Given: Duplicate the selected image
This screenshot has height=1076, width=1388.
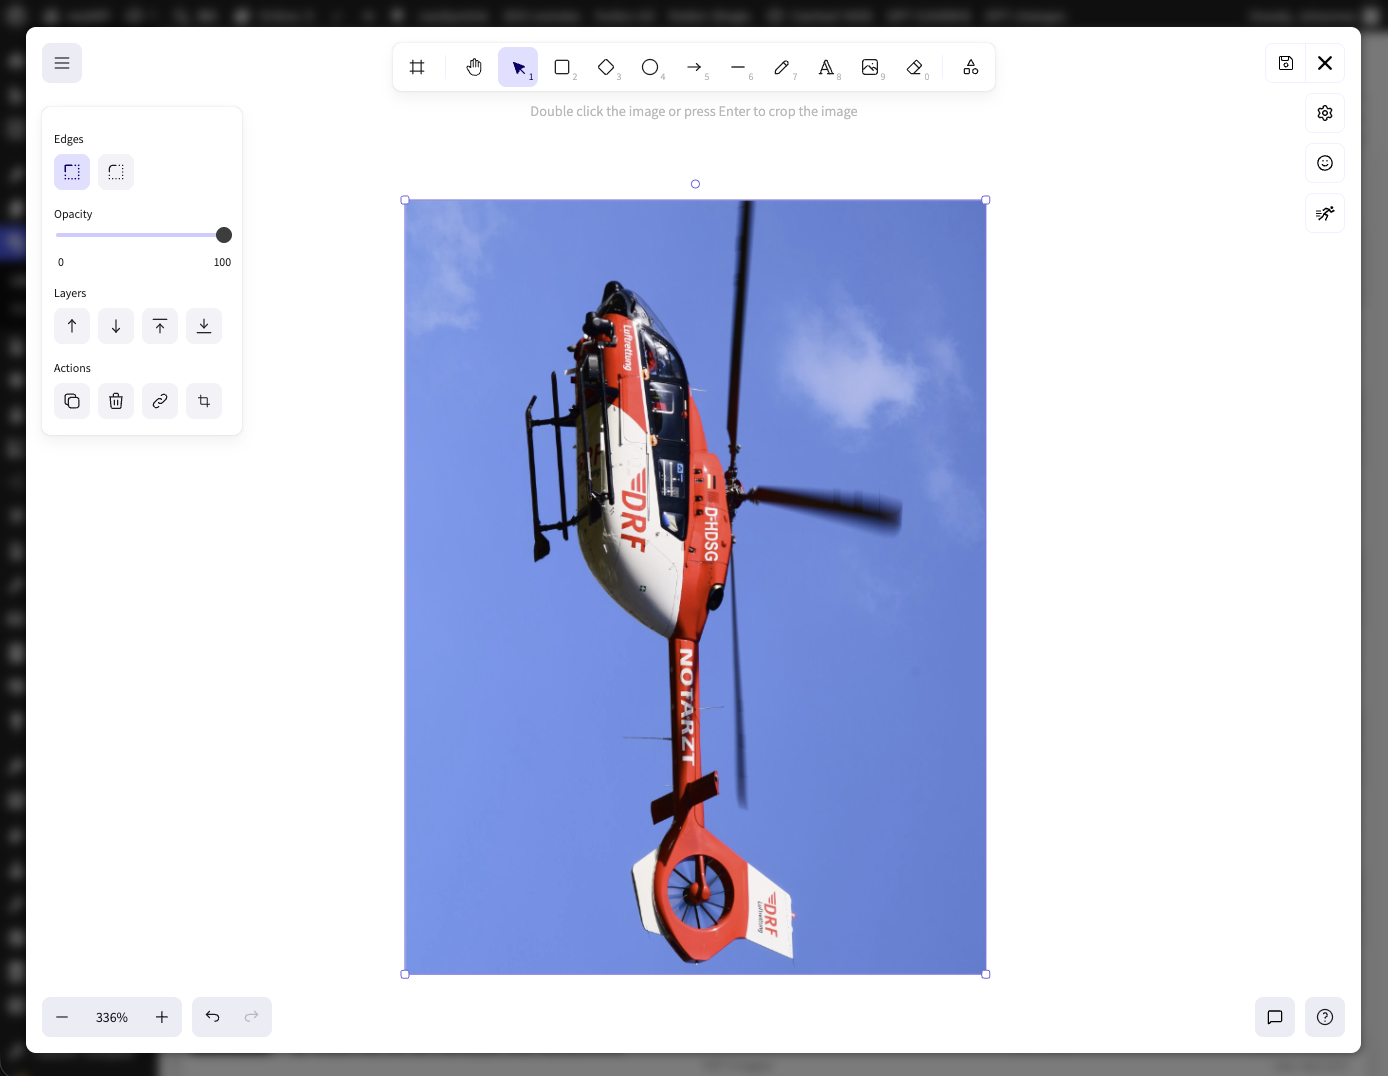Looking at the screenshot, I should coord(72,401).
